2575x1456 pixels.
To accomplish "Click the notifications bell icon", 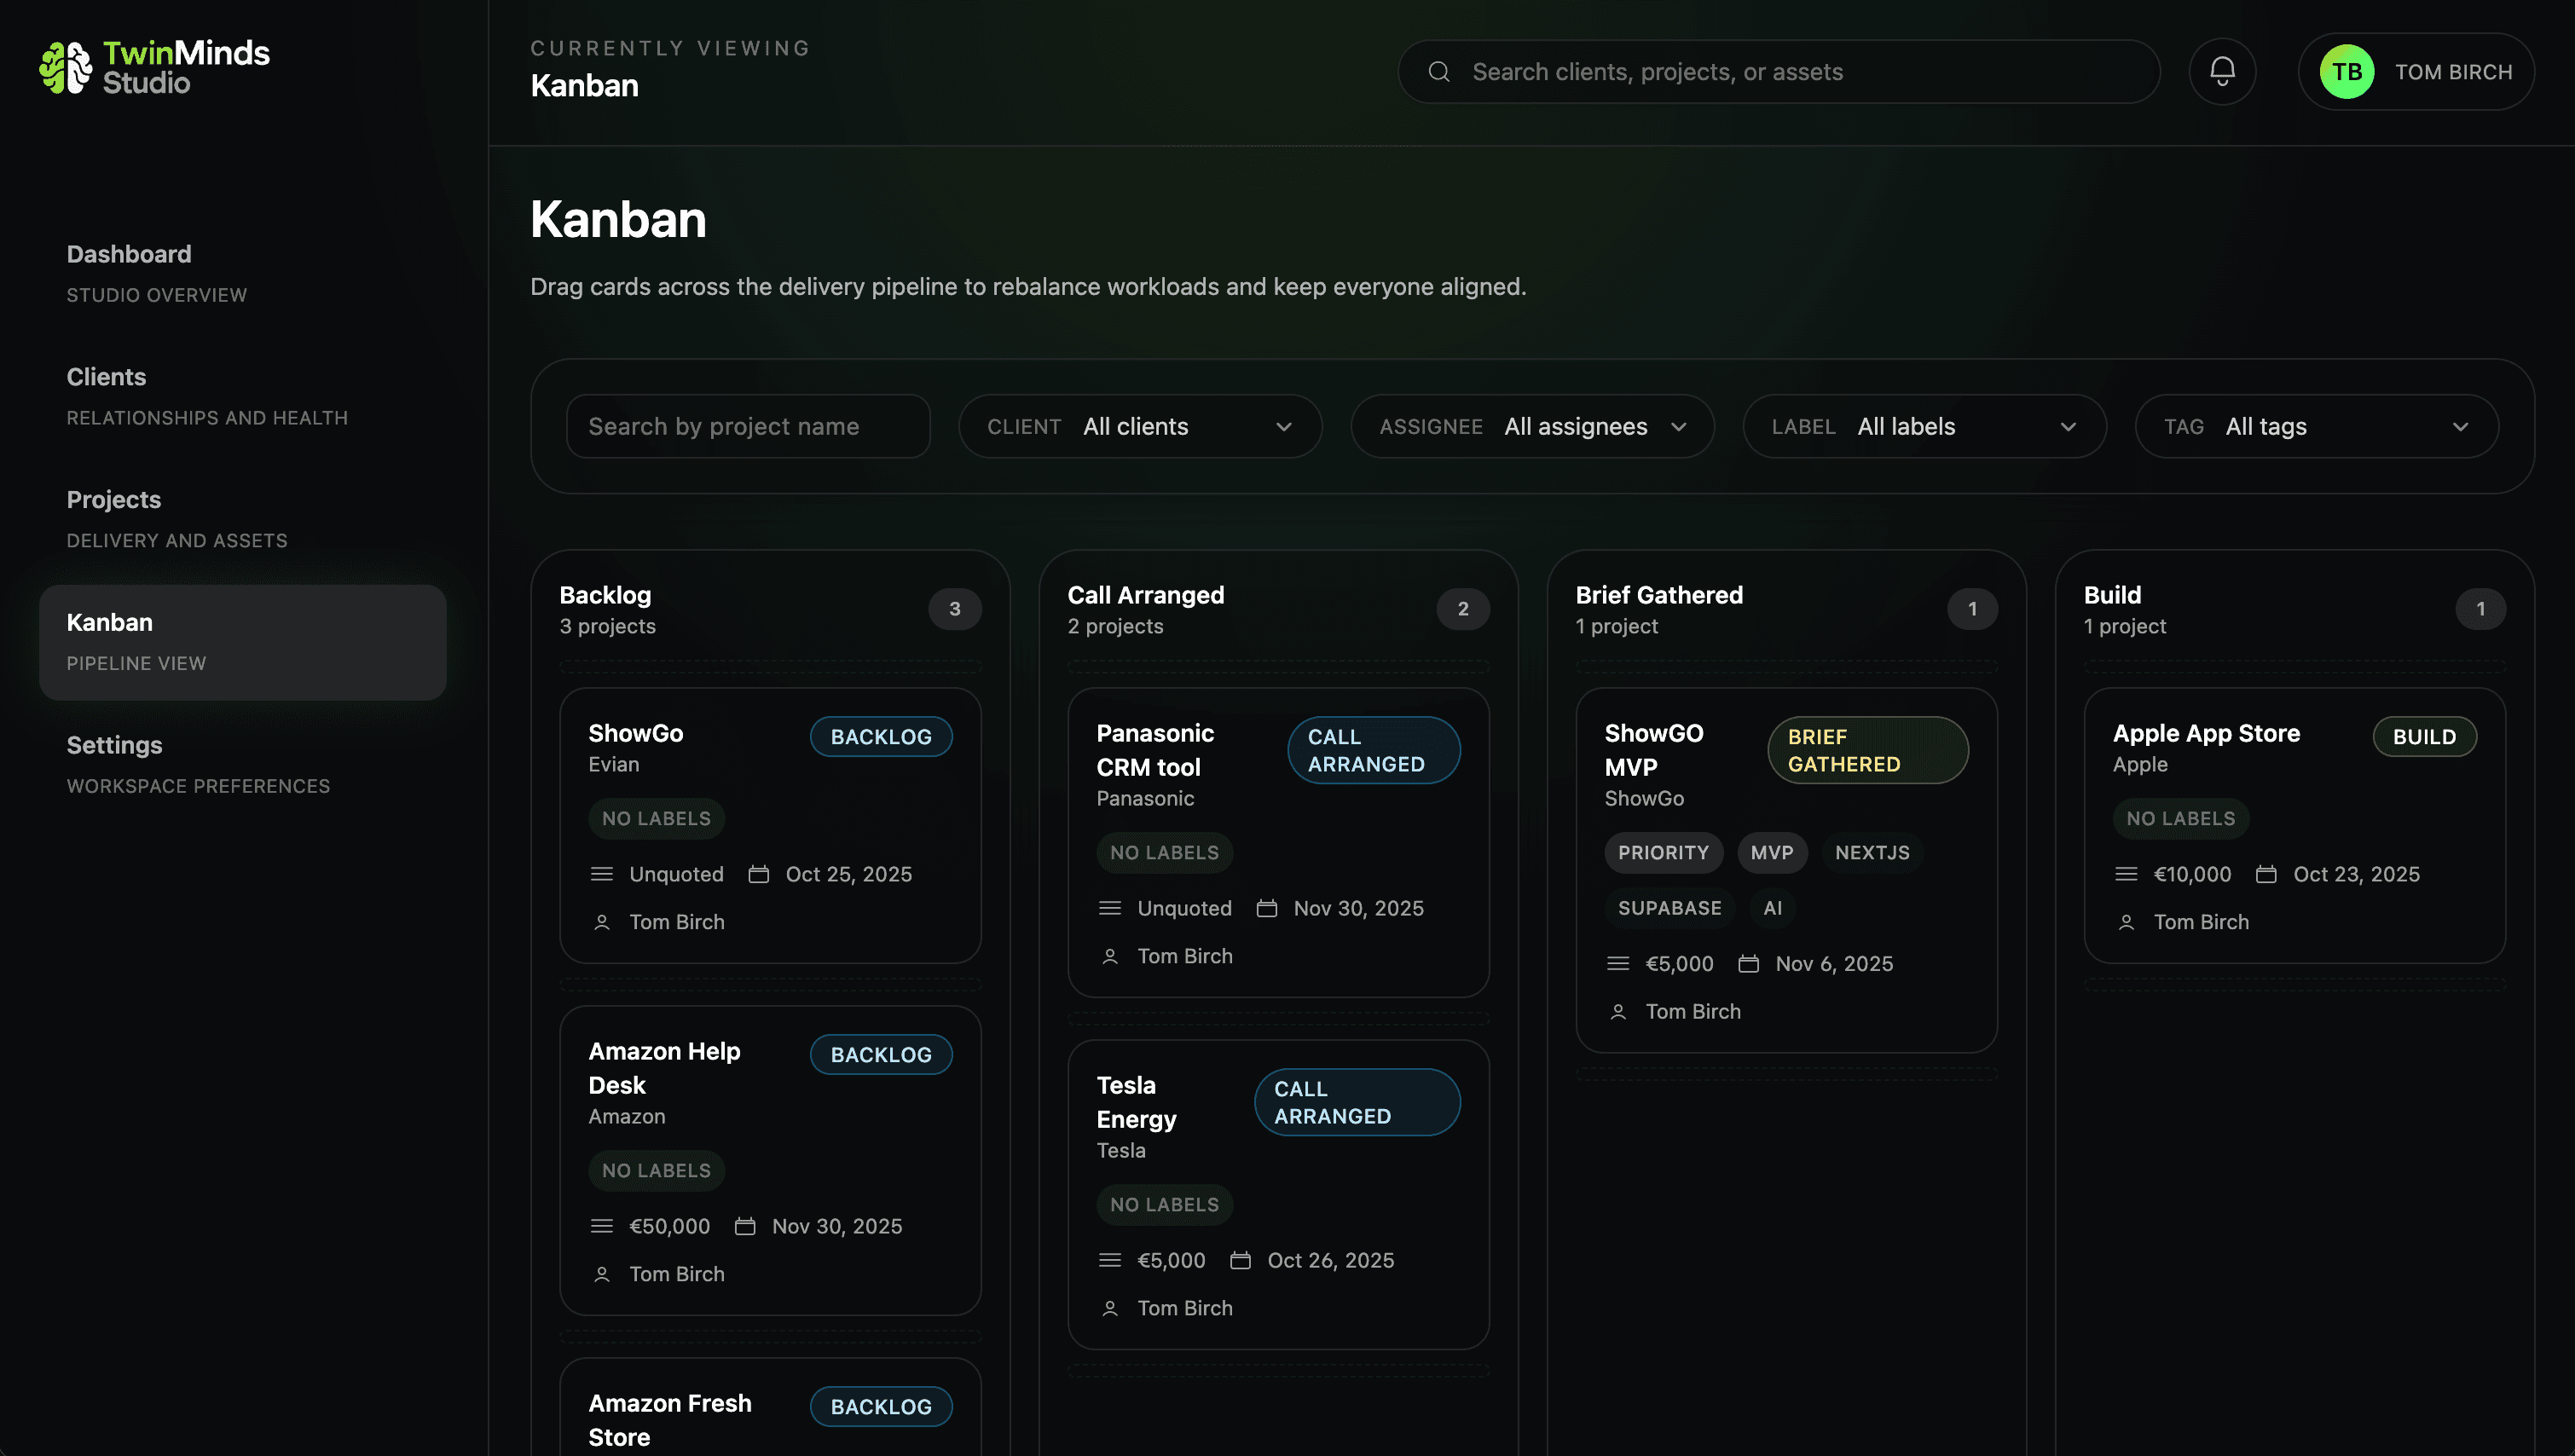I will tap(2221, 71).
